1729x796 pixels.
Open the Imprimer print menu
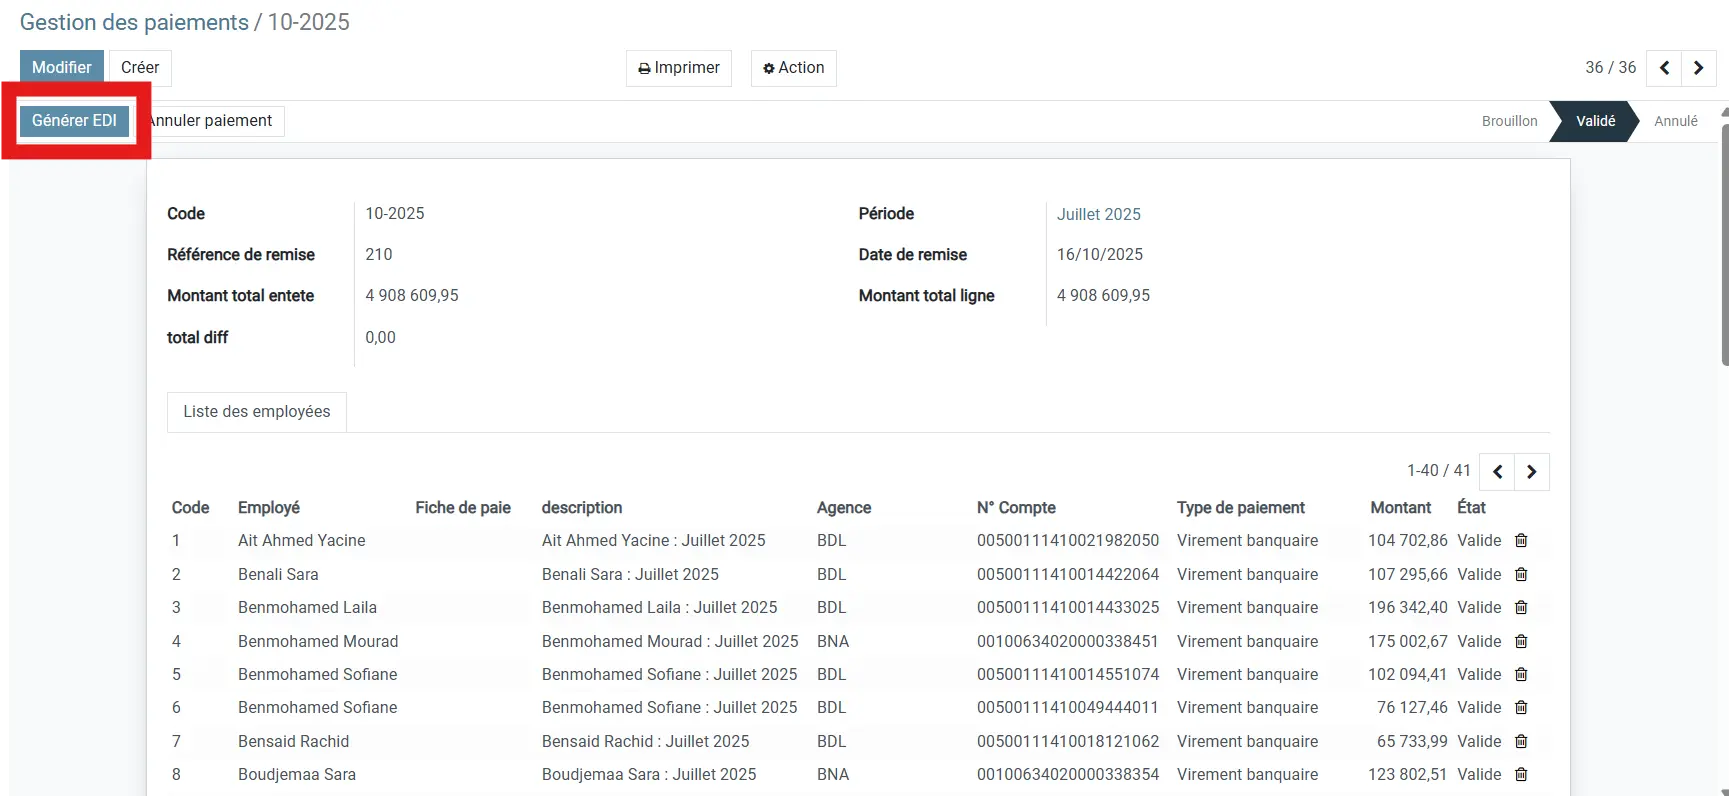pyautogui.click(x=679, y=68)
